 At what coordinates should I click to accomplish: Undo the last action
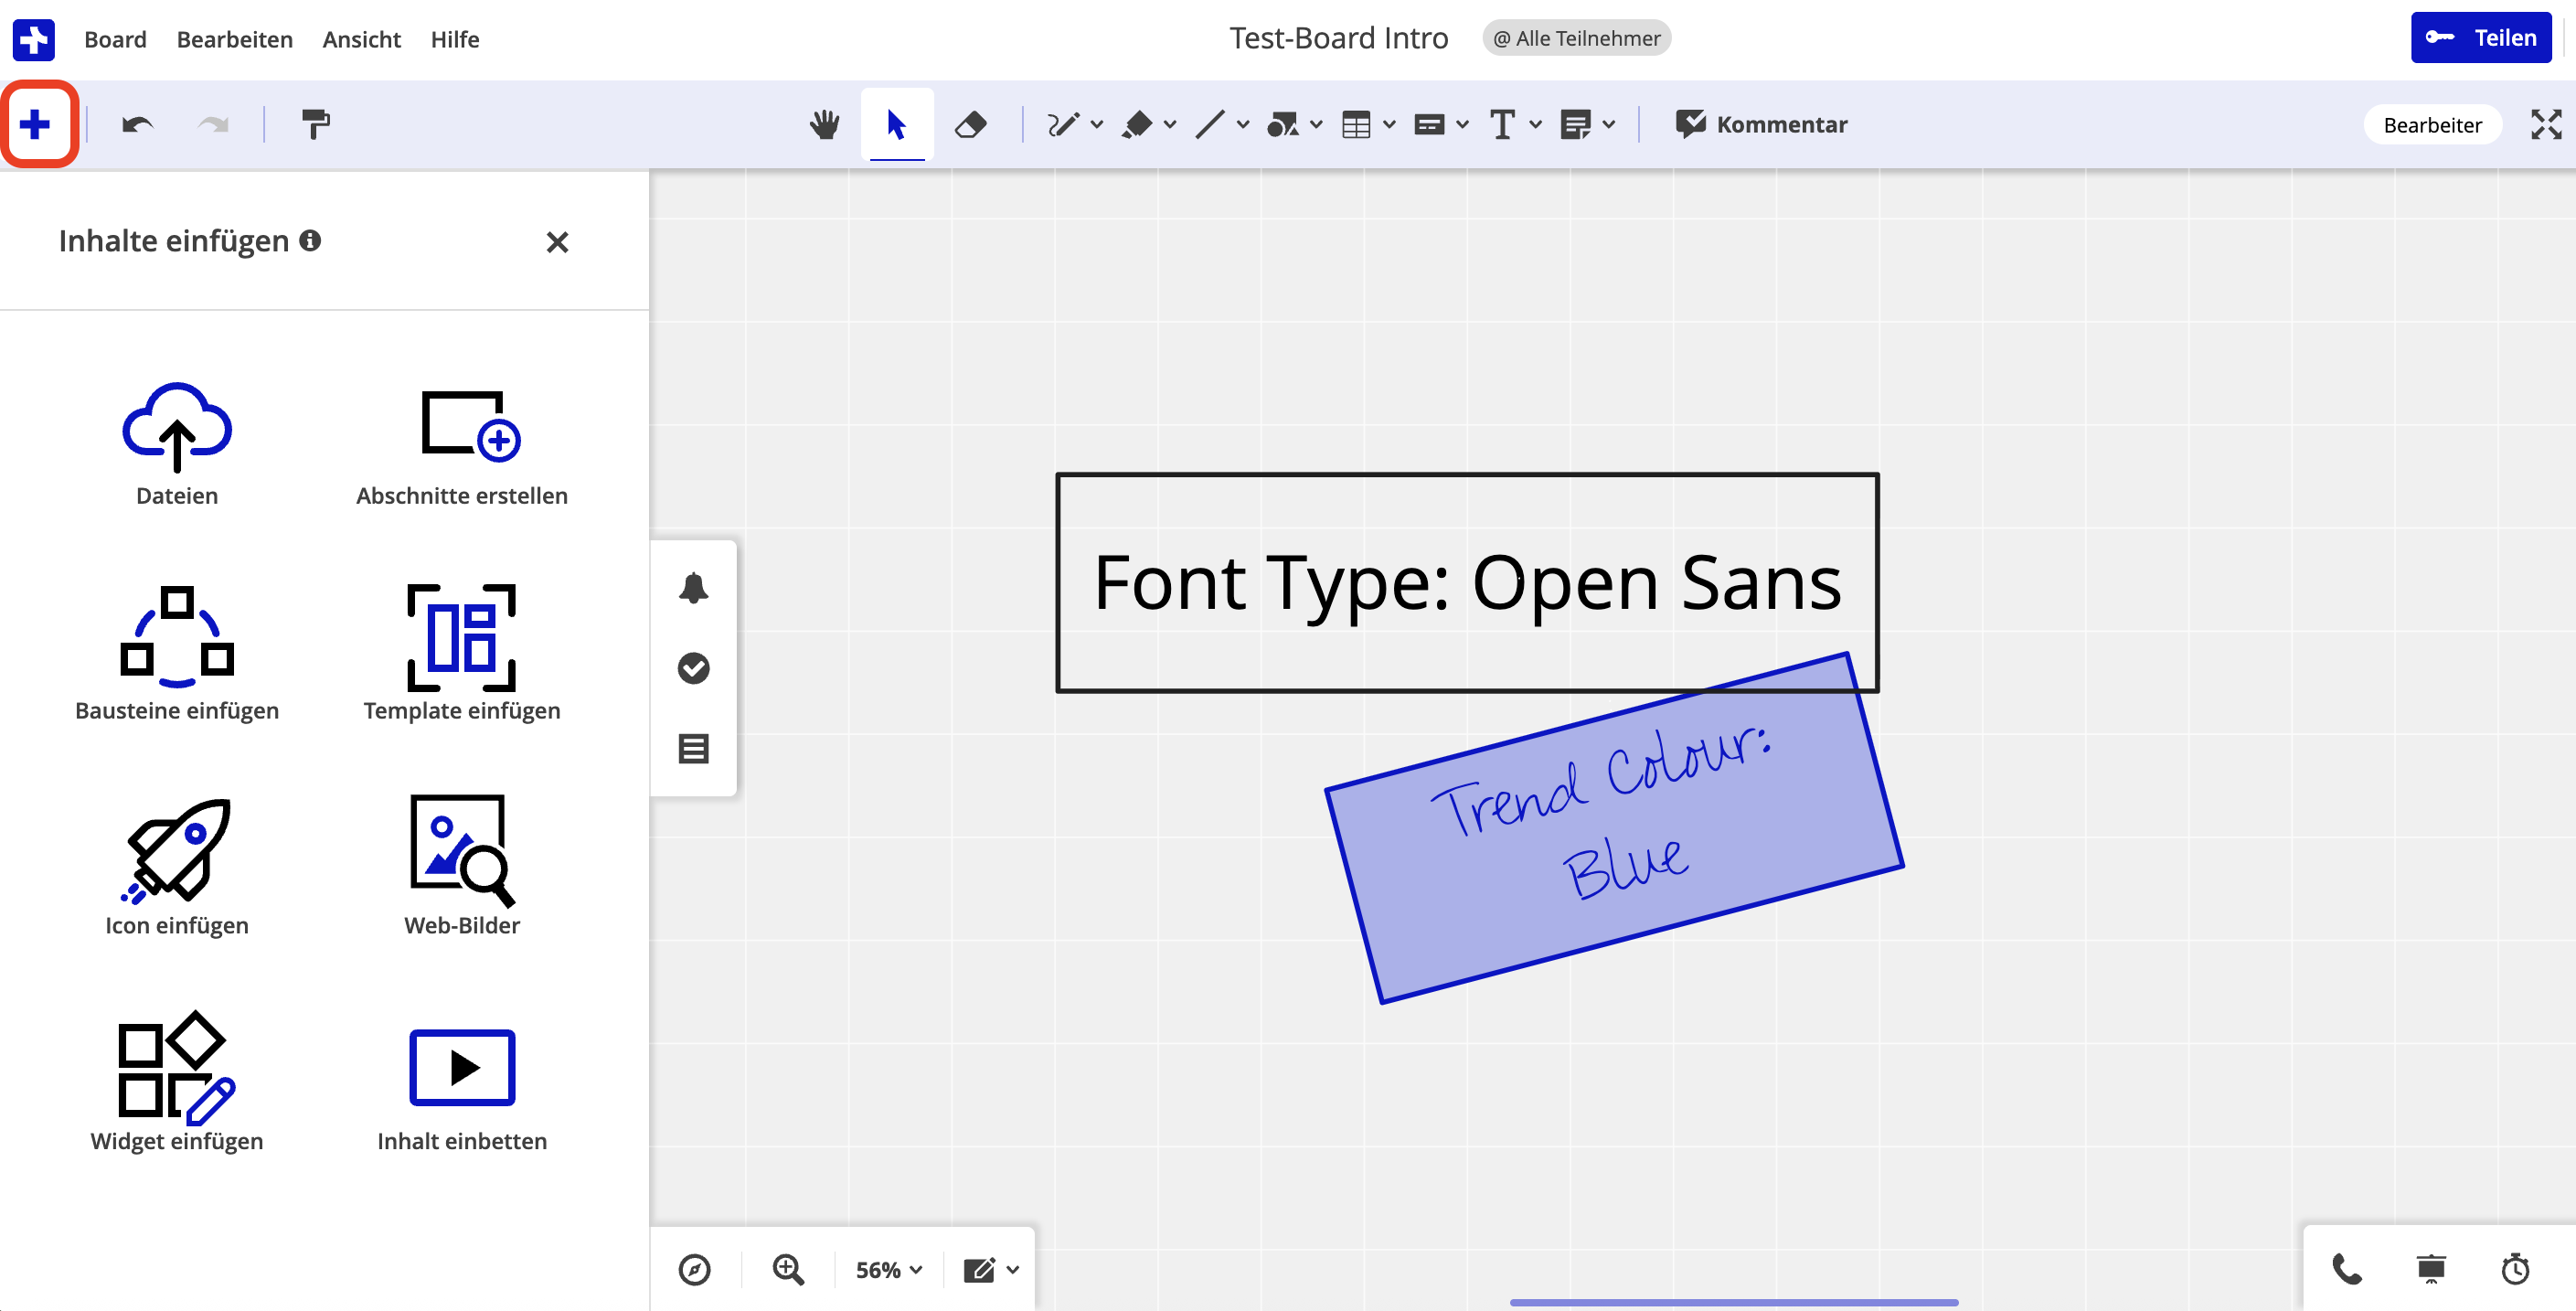point(137,124)
